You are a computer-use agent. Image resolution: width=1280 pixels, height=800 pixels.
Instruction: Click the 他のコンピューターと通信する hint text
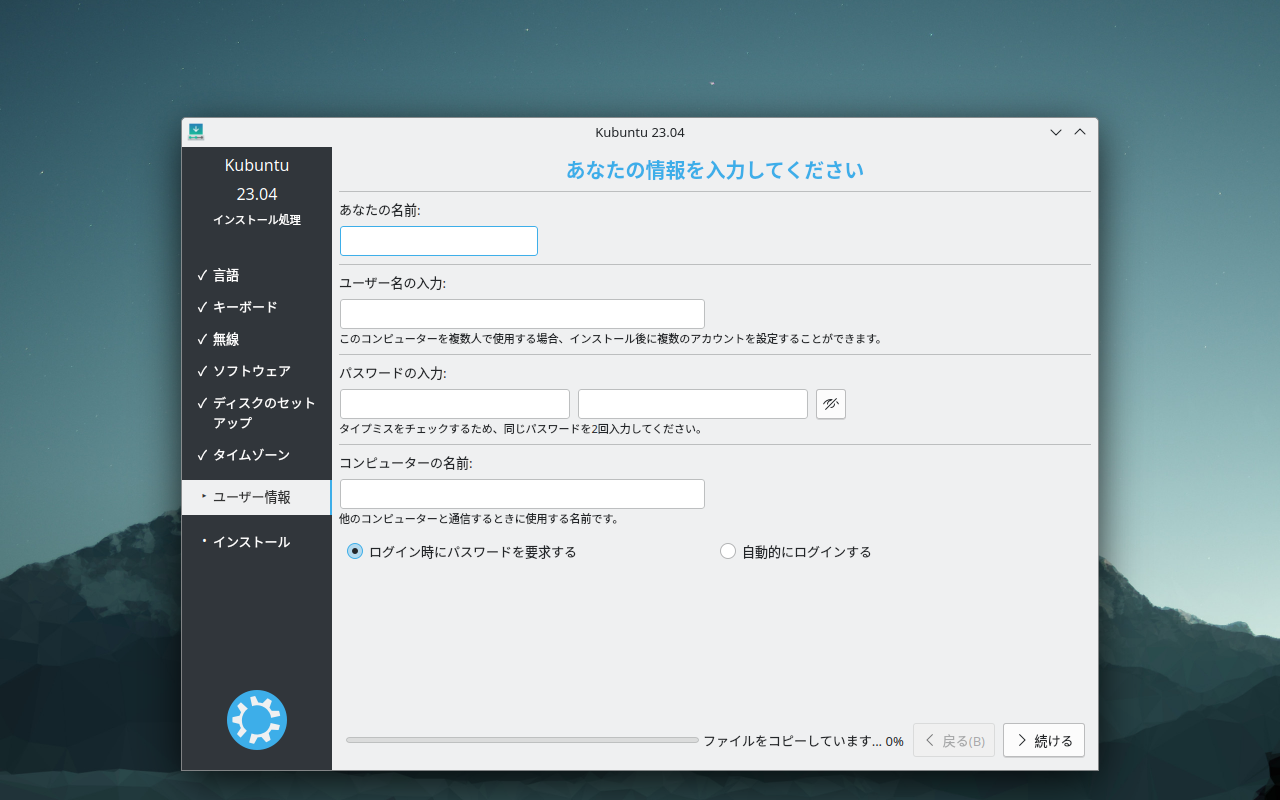pyautogui.click(x=479, y=519)
